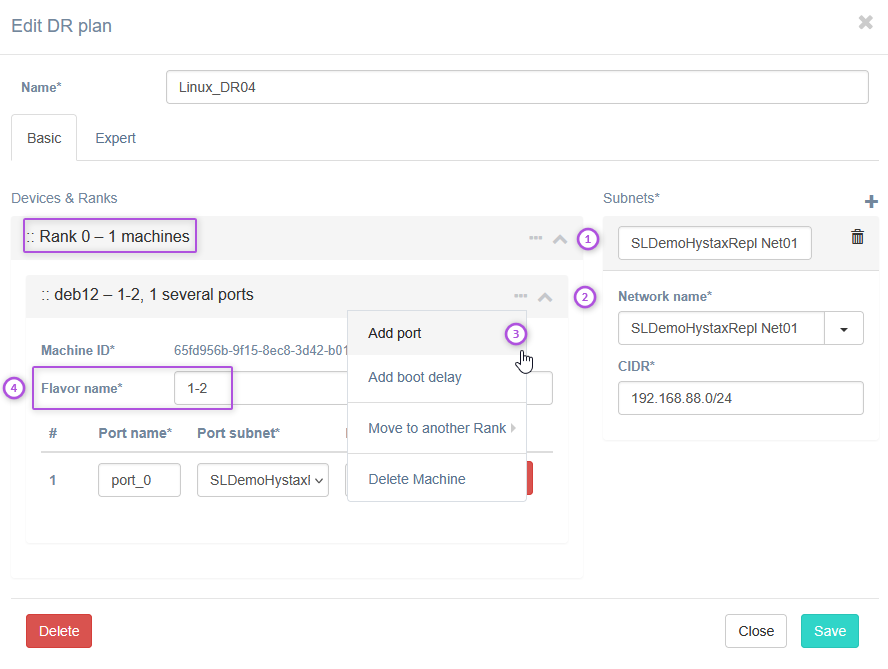This screenshot has width=888, height=669.
Task: Delete subnet using the trash icon
Action: click(857, 237)
